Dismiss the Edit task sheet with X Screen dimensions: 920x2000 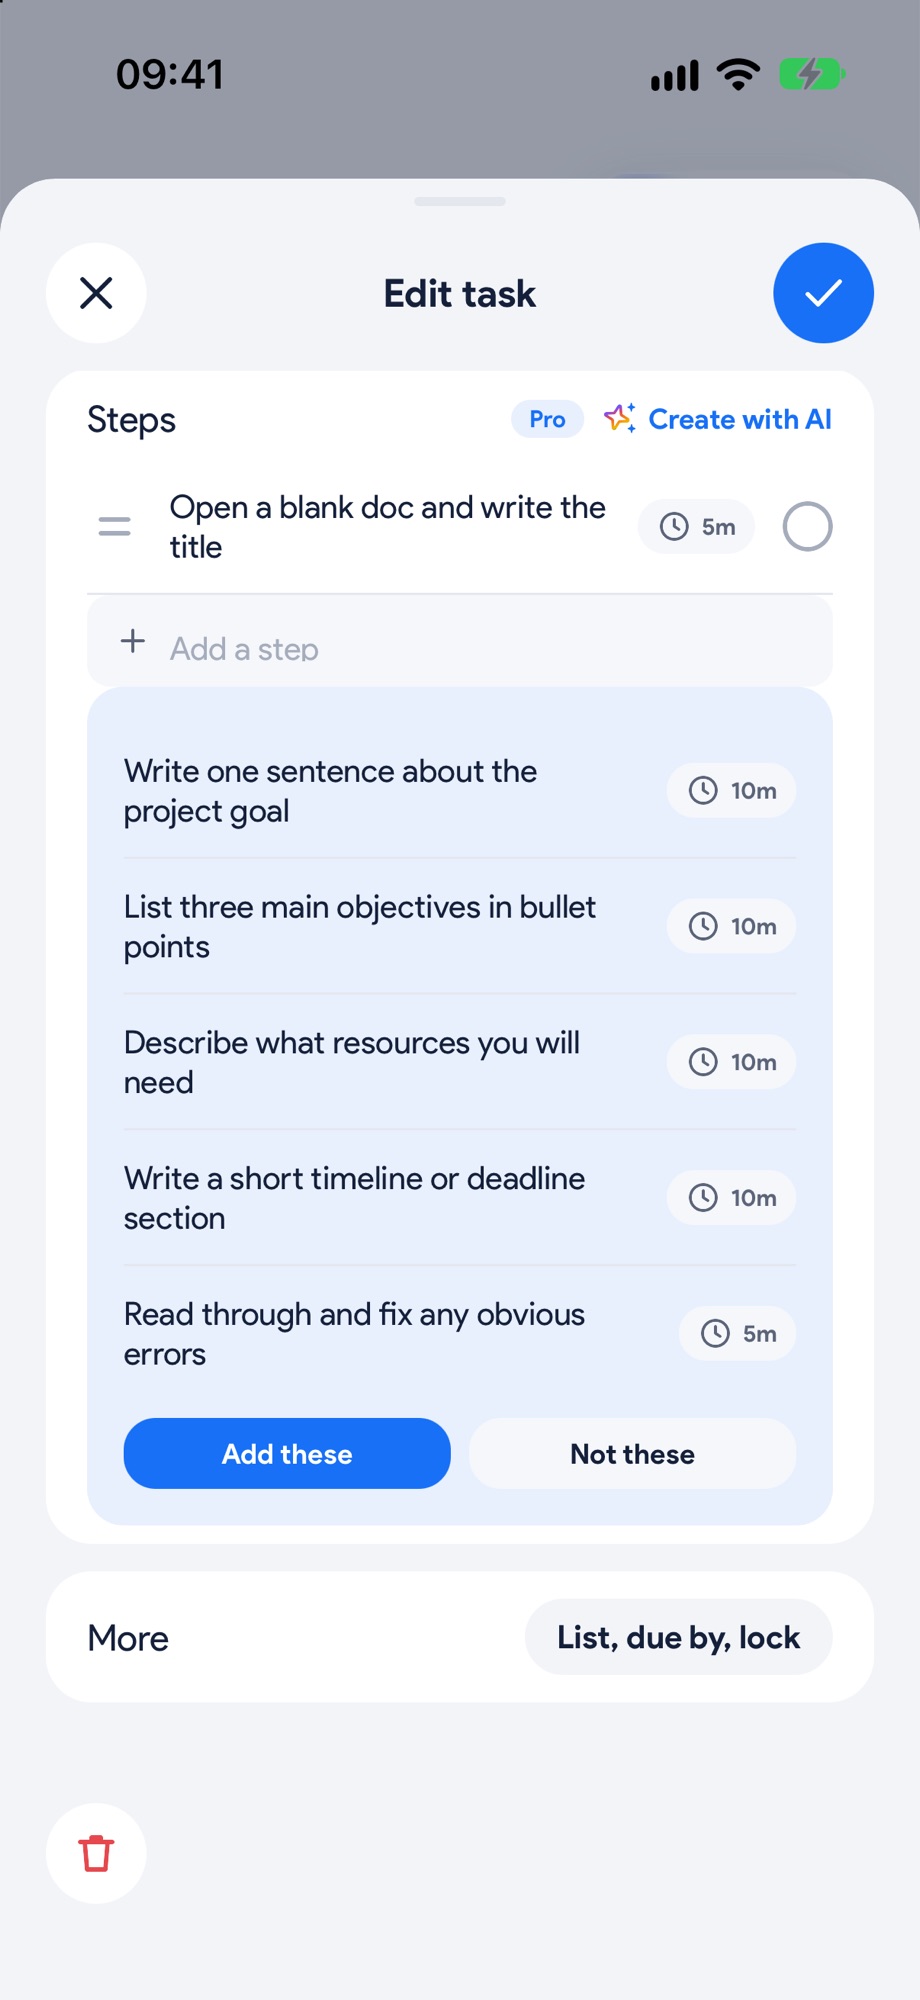(96, 293)
